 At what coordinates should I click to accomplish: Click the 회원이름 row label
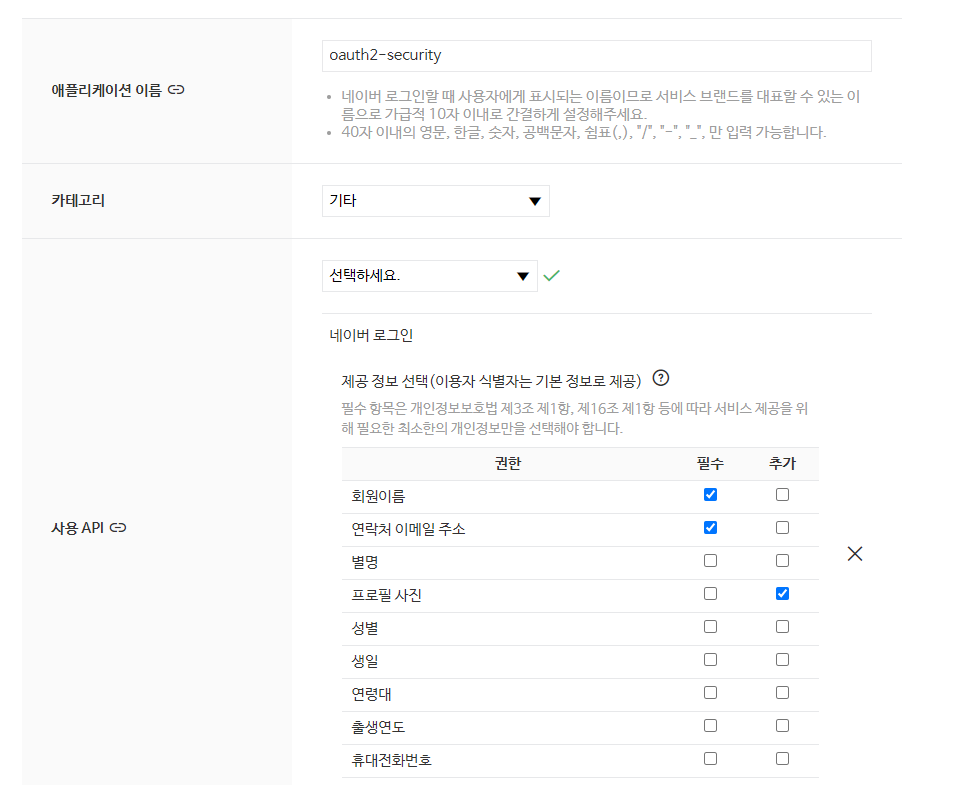point(378,496)
